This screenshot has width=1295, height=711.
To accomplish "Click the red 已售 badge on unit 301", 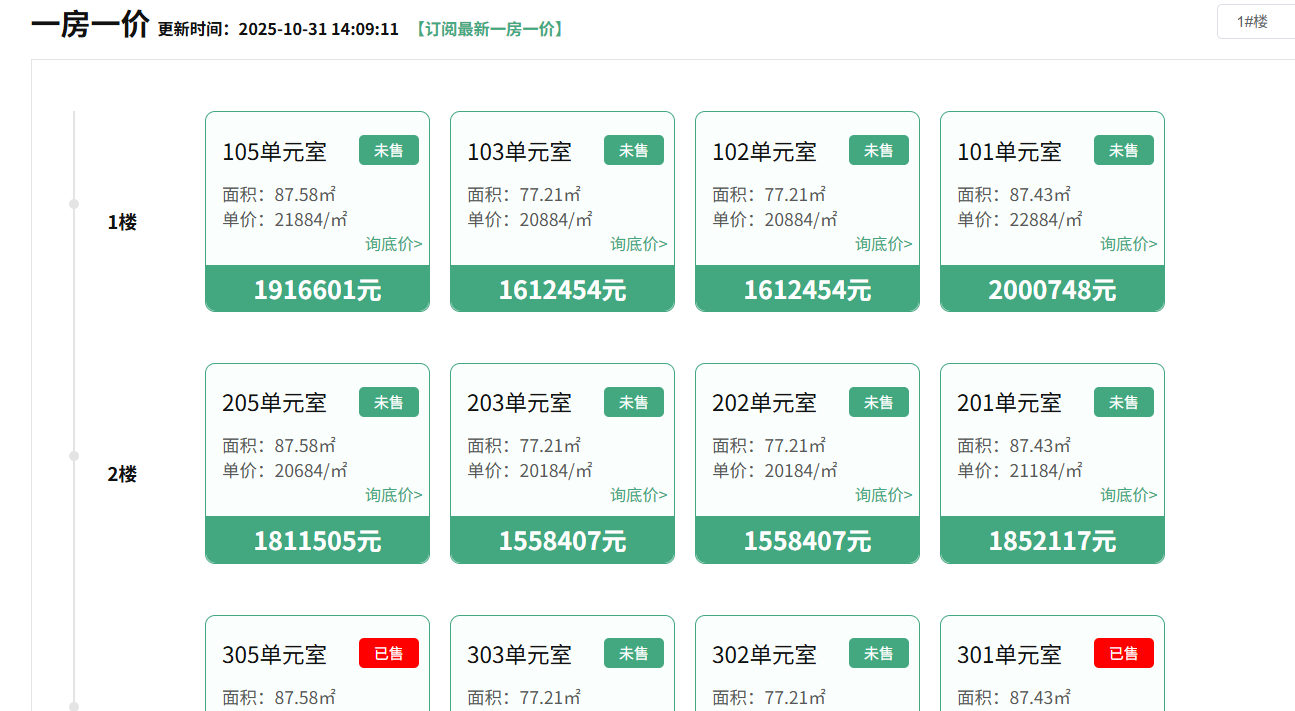I will [1124, 653].
